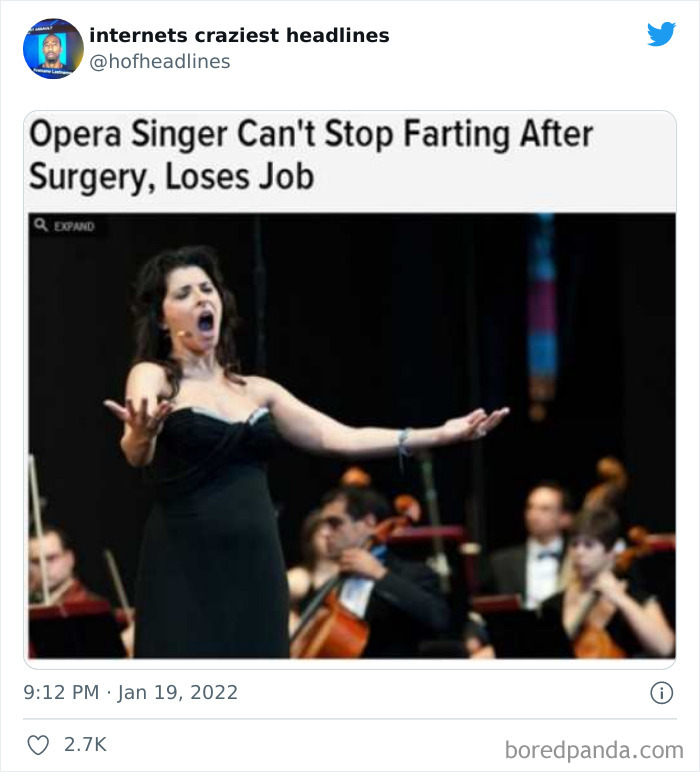Click the magnifier icon beside EXPAND

point(41,226)
